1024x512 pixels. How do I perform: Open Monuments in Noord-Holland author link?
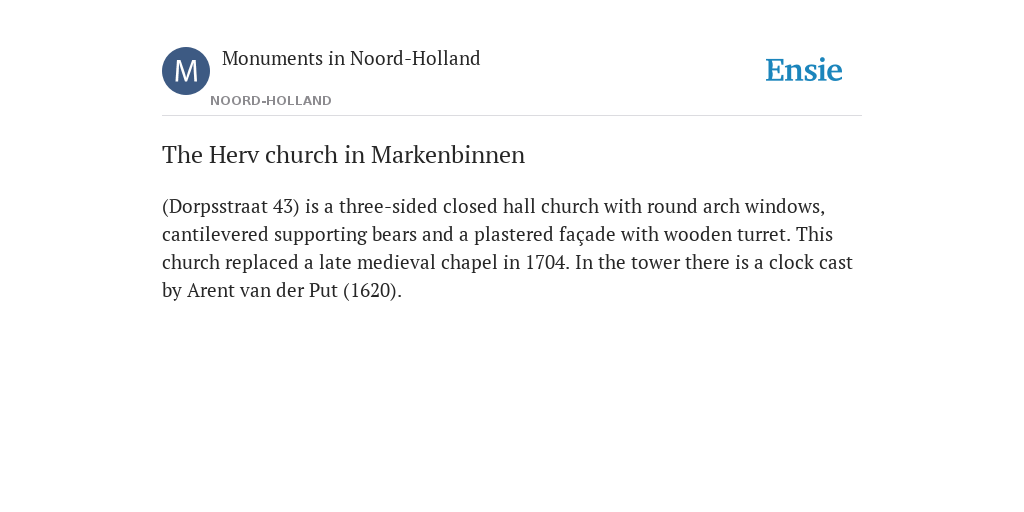pyautogui.click(x=351, y=58)
